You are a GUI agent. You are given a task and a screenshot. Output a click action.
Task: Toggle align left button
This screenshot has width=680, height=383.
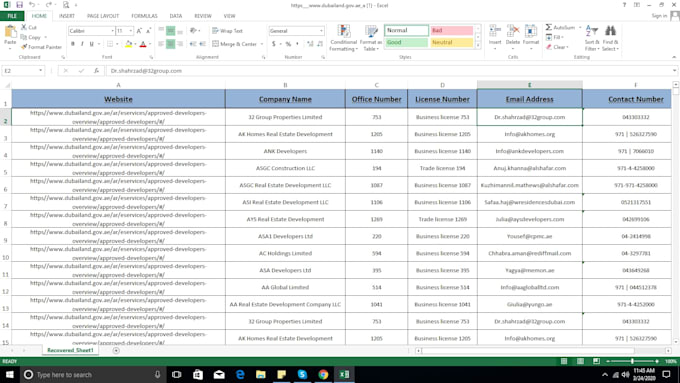click(x=161, y=44)
